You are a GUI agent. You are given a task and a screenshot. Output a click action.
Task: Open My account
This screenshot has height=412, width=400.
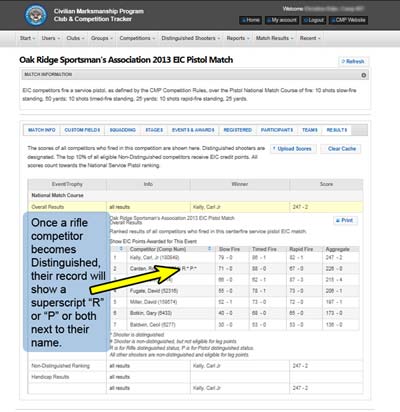[281, 20]
